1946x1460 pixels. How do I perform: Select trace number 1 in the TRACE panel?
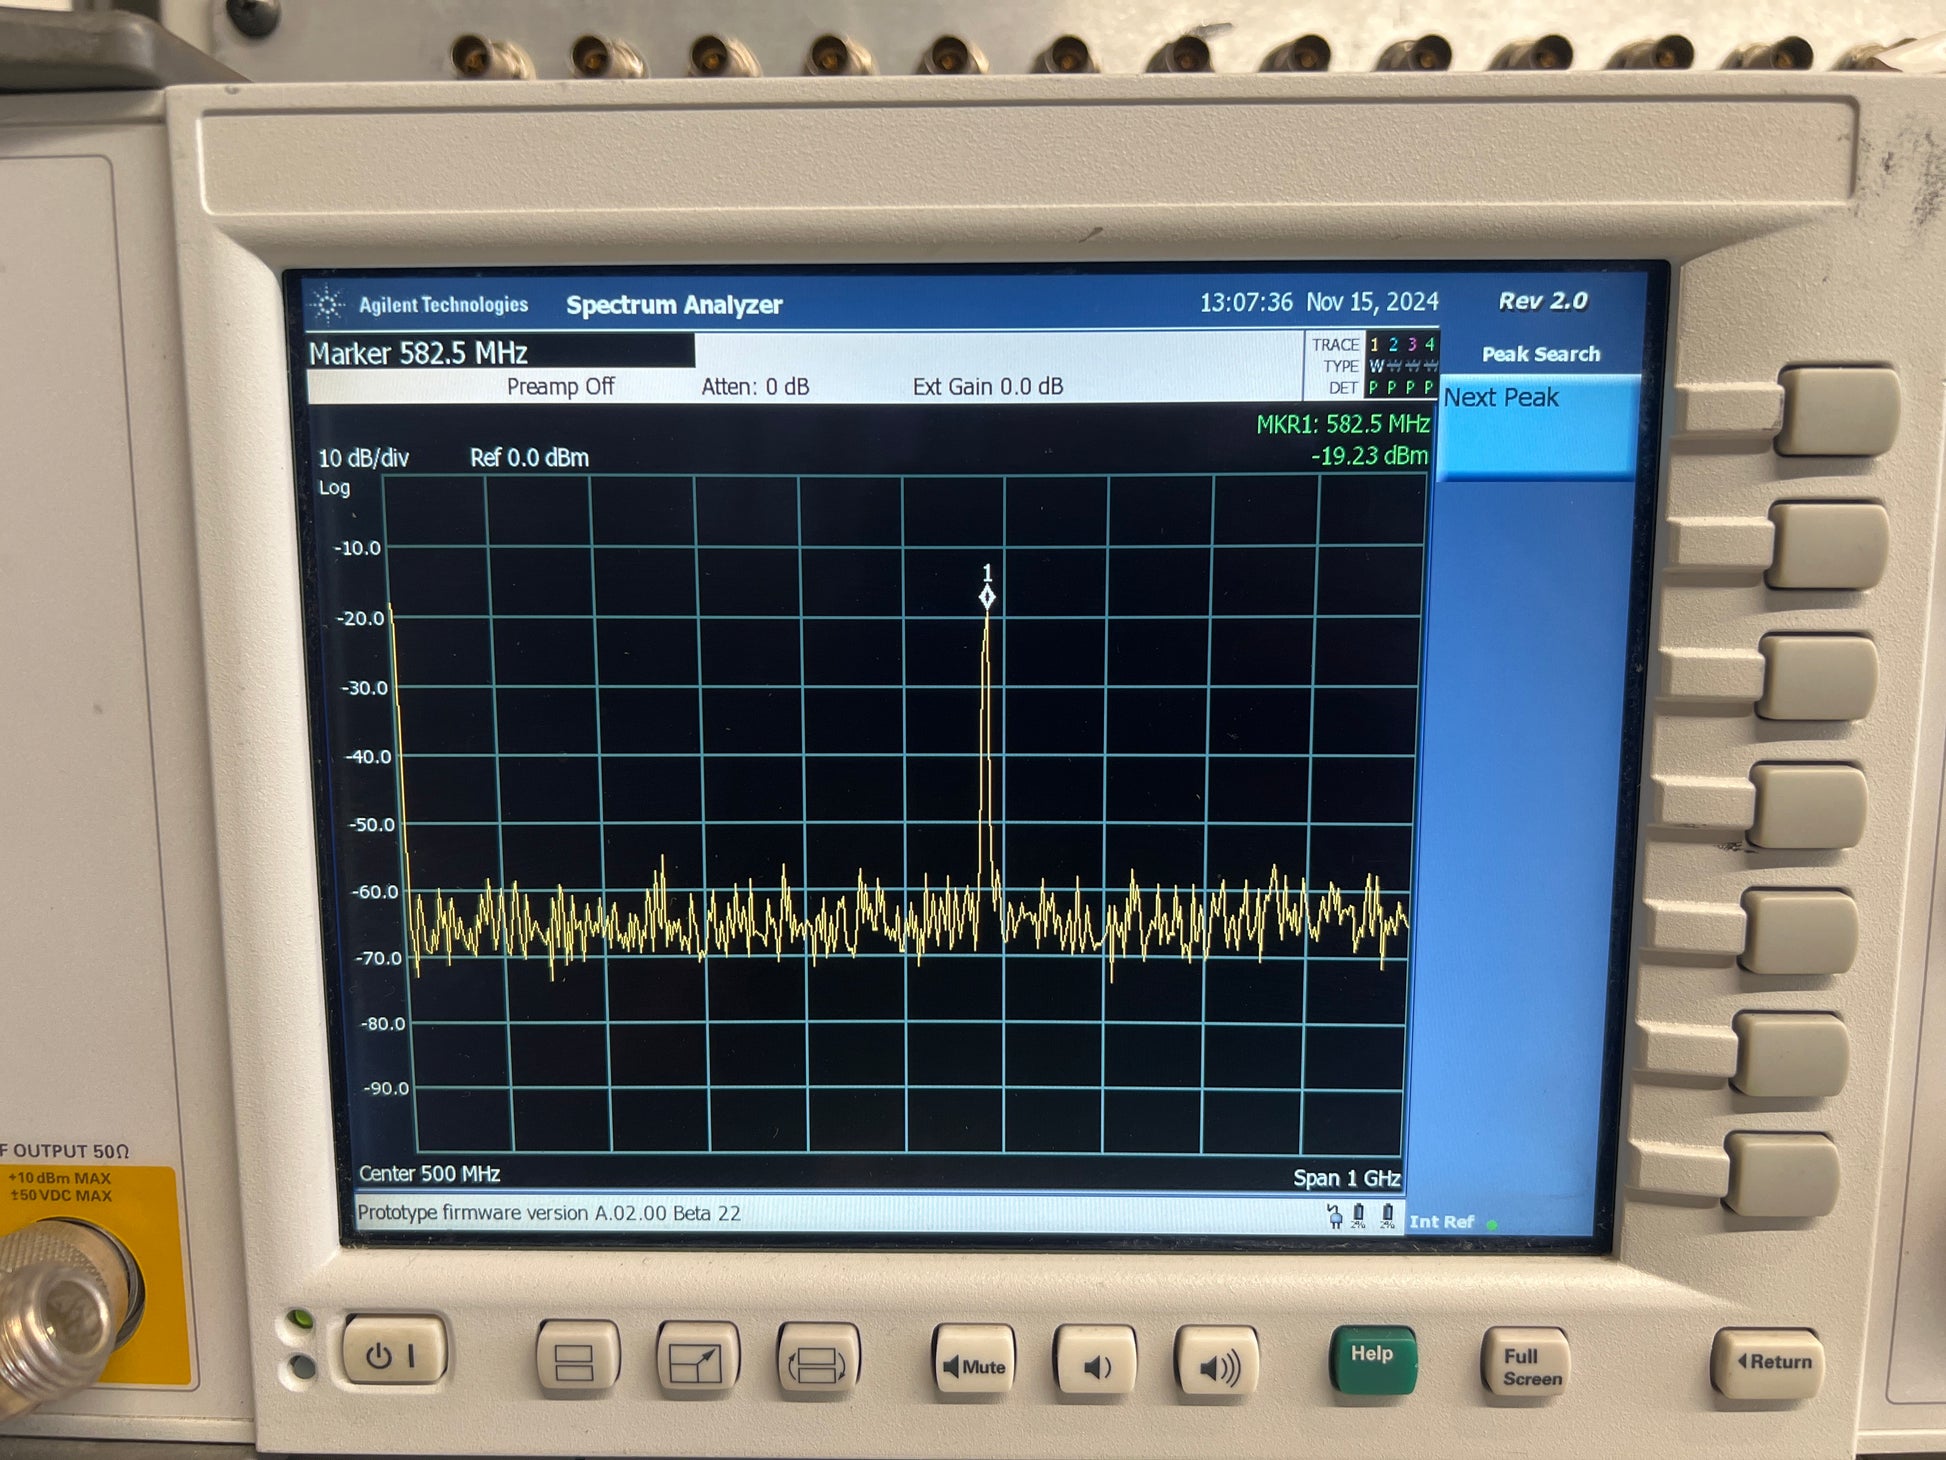pos(1374,344)
